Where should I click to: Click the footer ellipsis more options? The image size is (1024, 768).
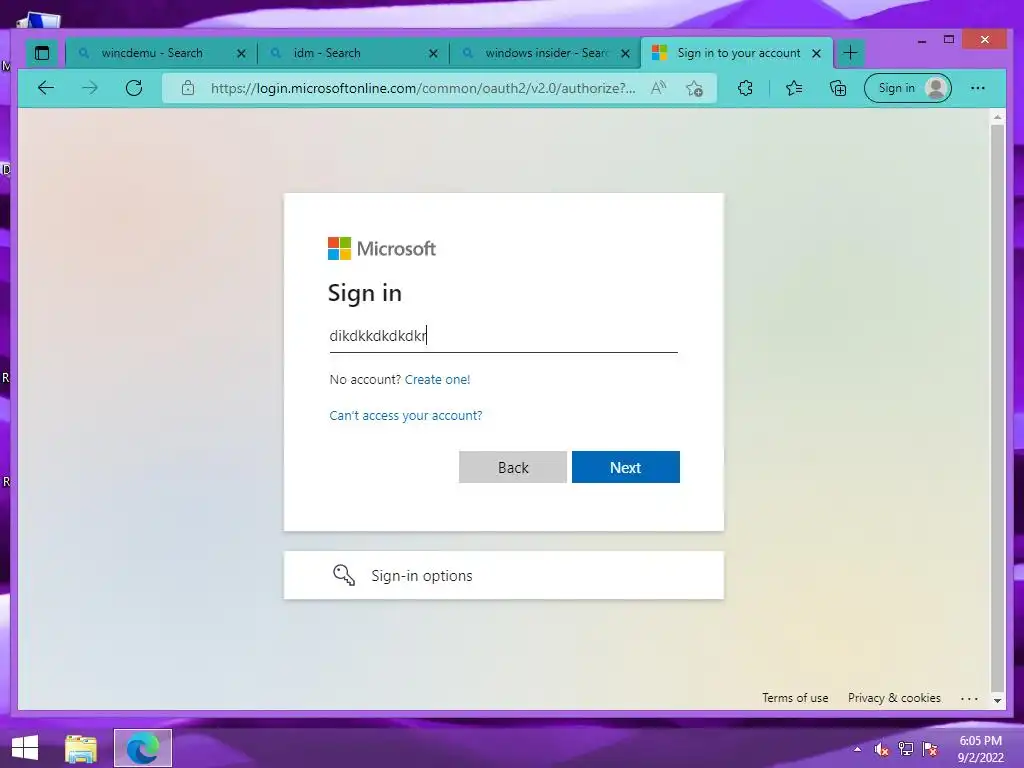click(969, 698)
